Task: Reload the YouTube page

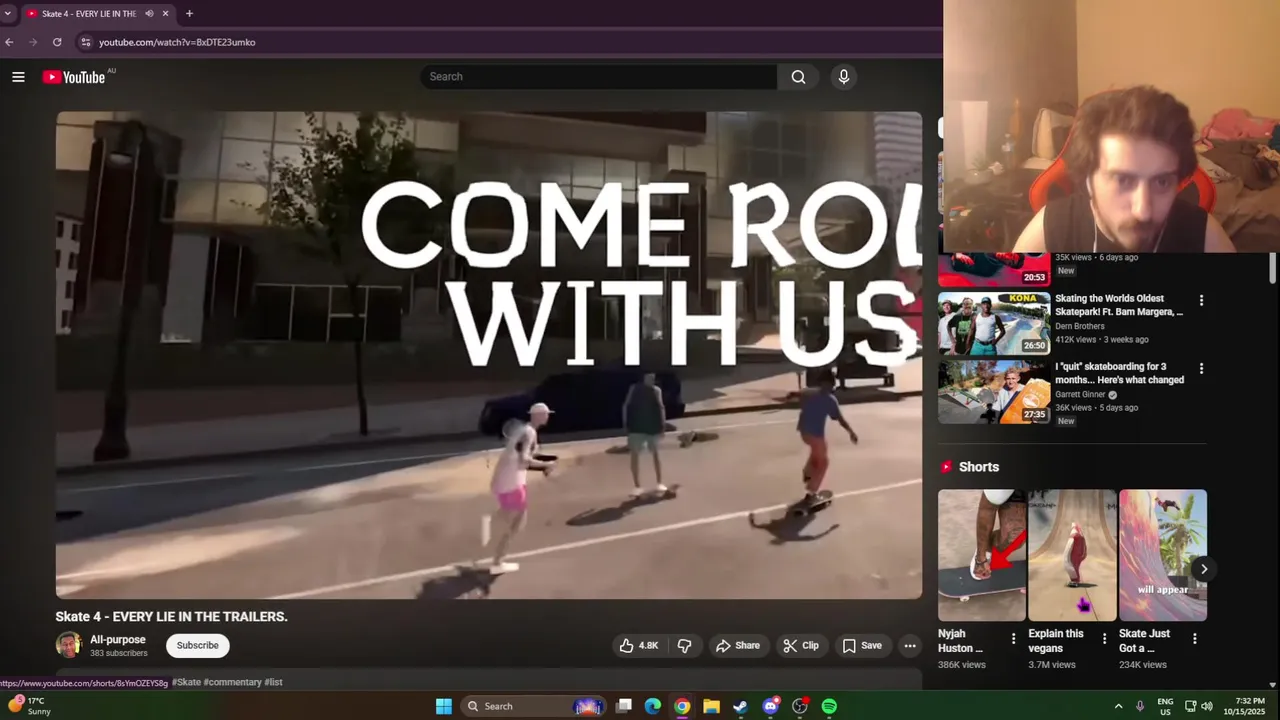Action: click(x=57, y=42)
